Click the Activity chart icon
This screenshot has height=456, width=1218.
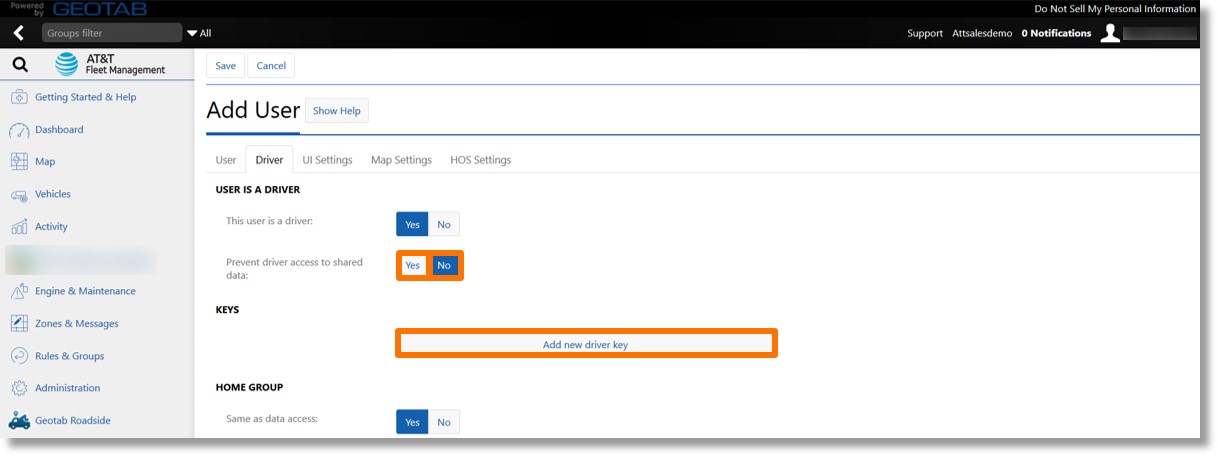[18, 227]
